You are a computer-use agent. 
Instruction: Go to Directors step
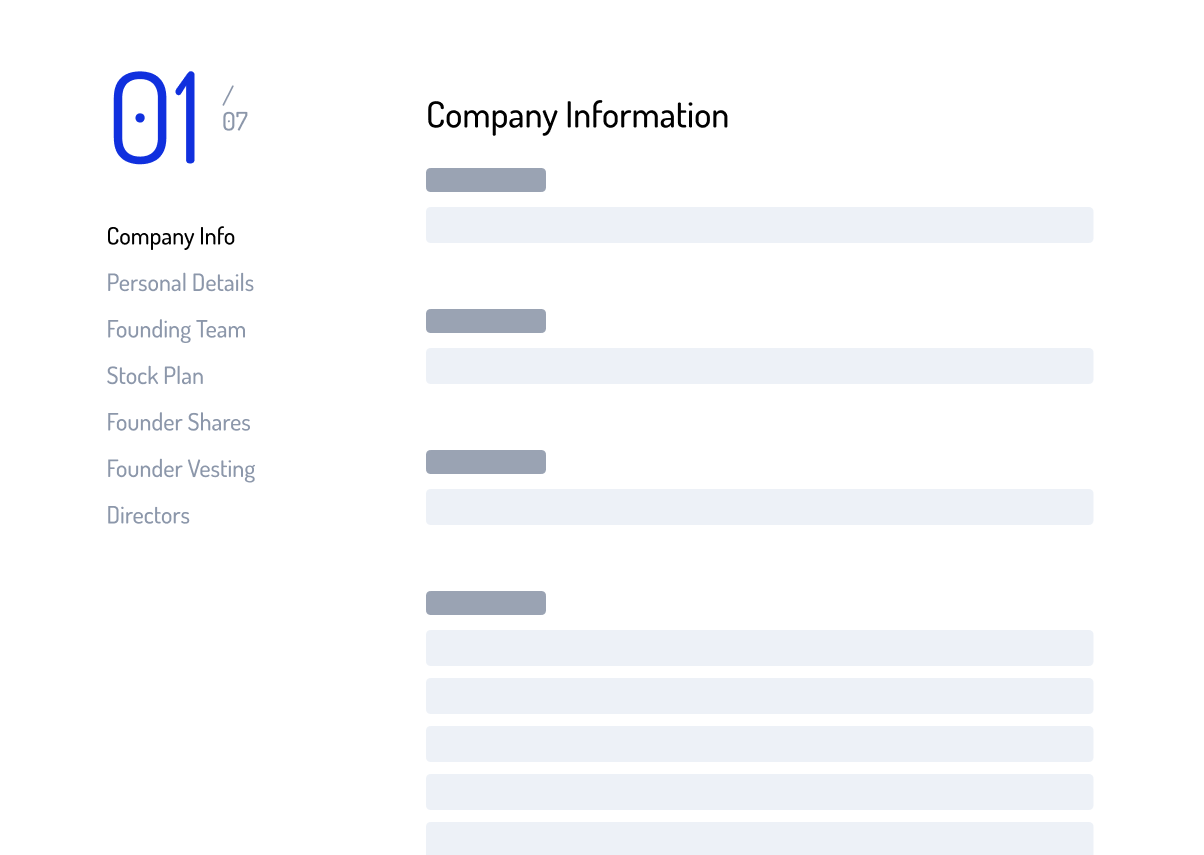coord(148,515)
